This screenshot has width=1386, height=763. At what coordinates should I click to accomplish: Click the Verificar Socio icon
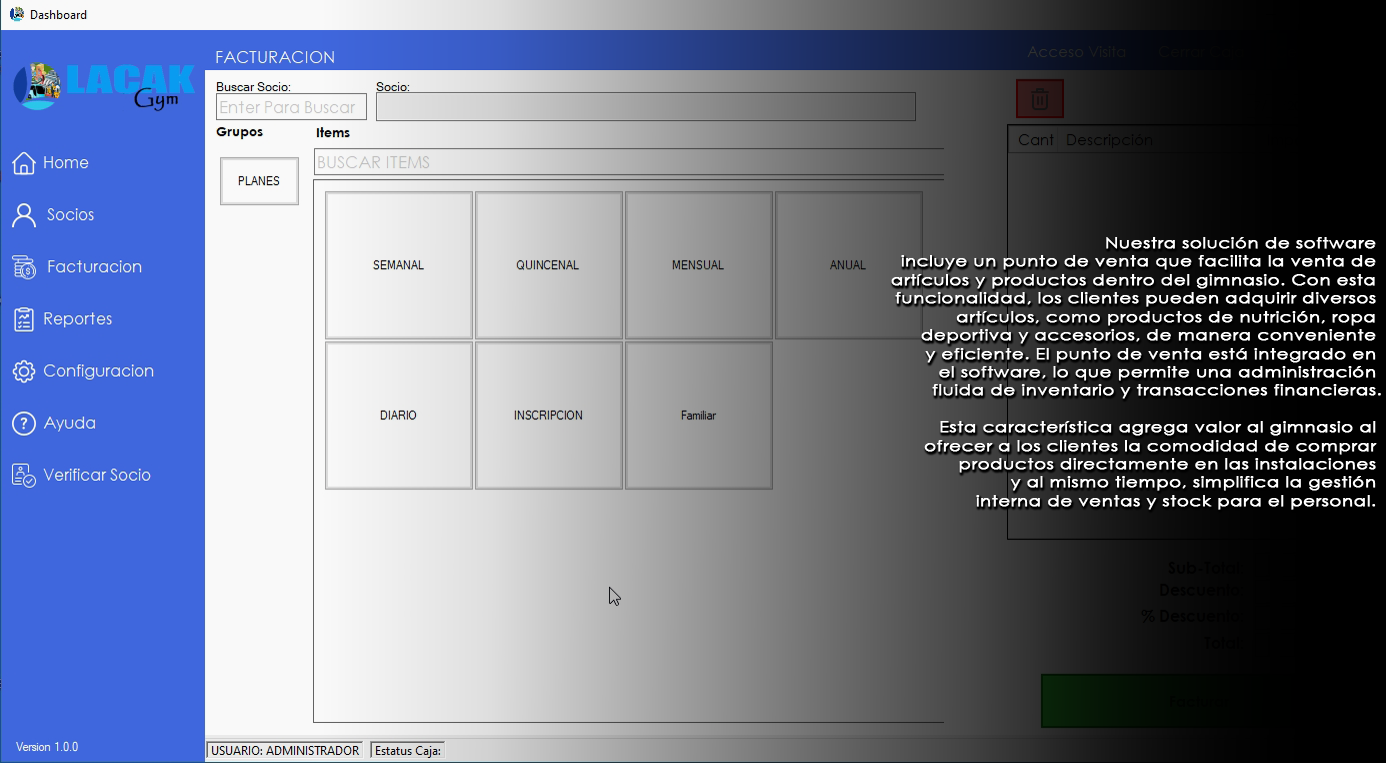(x=24, y=475)
